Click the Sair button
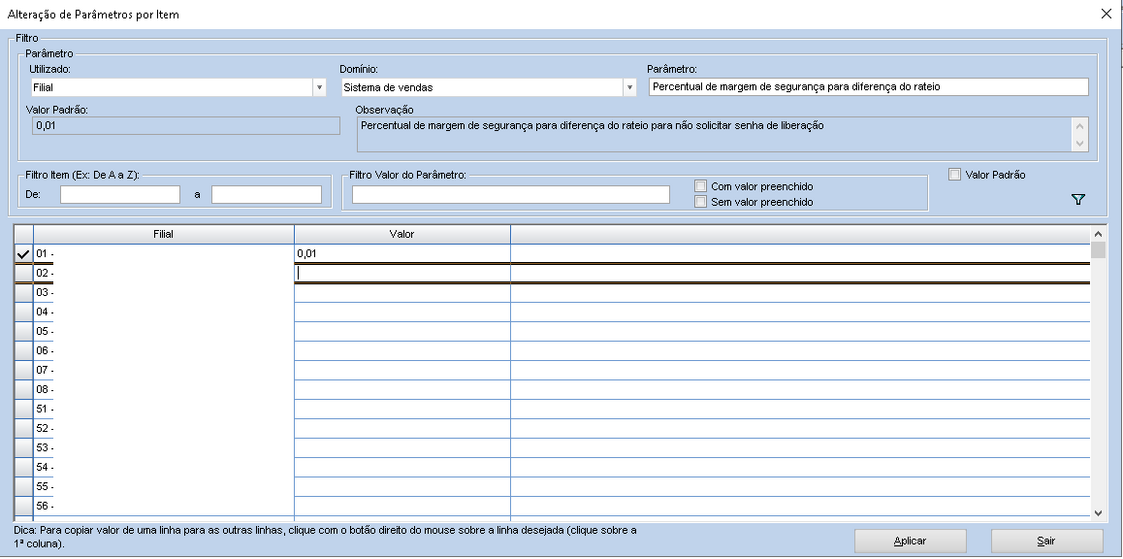The image size is (1123, 559). (1046, 541)
